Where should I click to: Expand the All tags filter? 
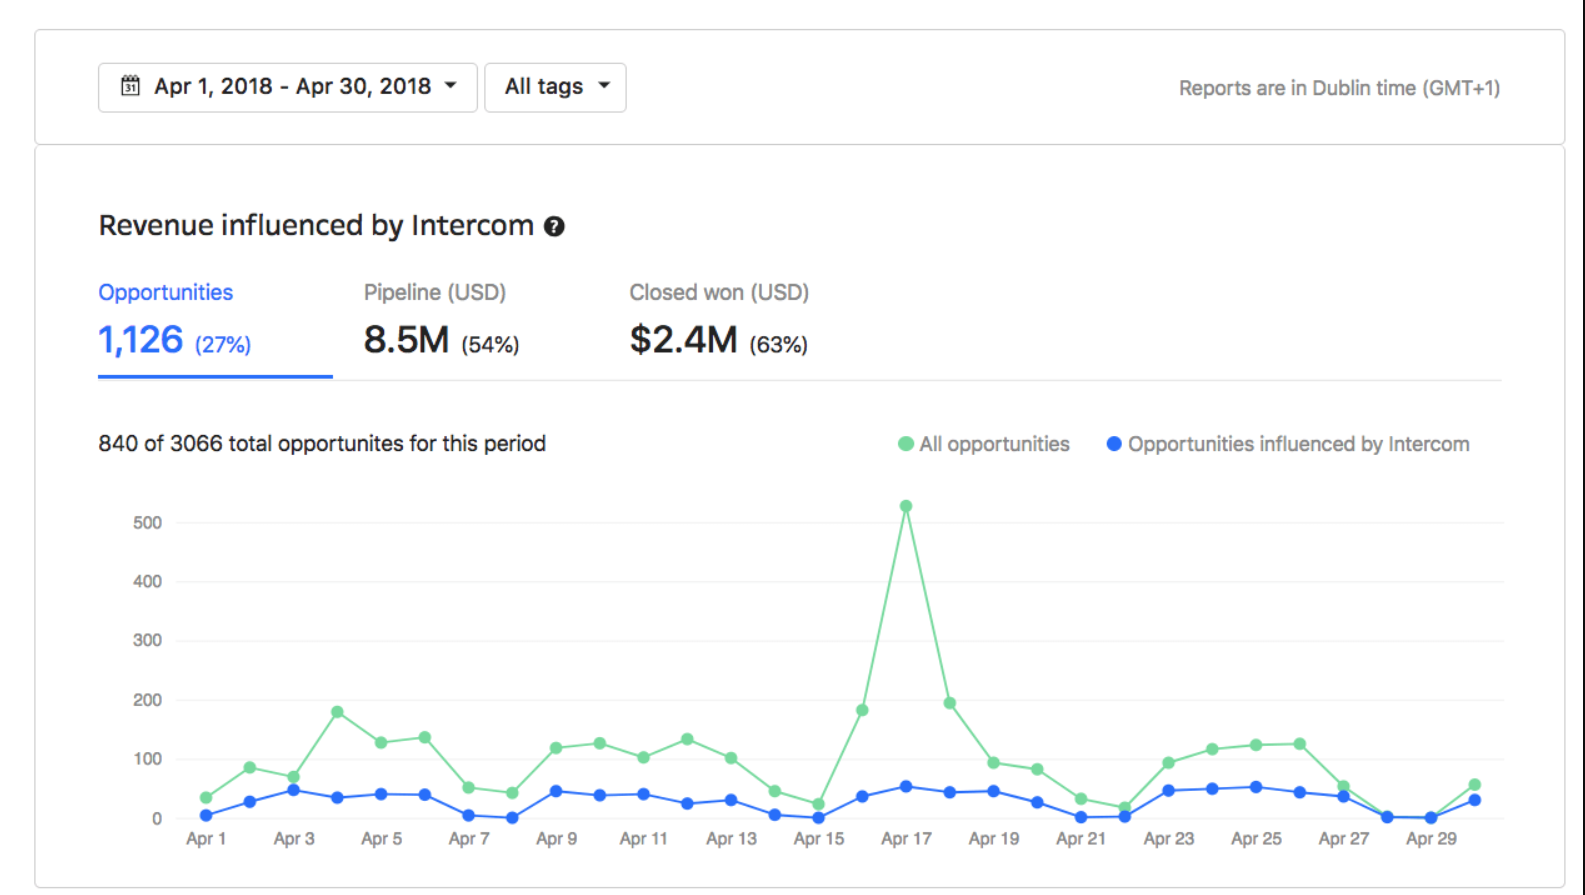coord(555,87)
